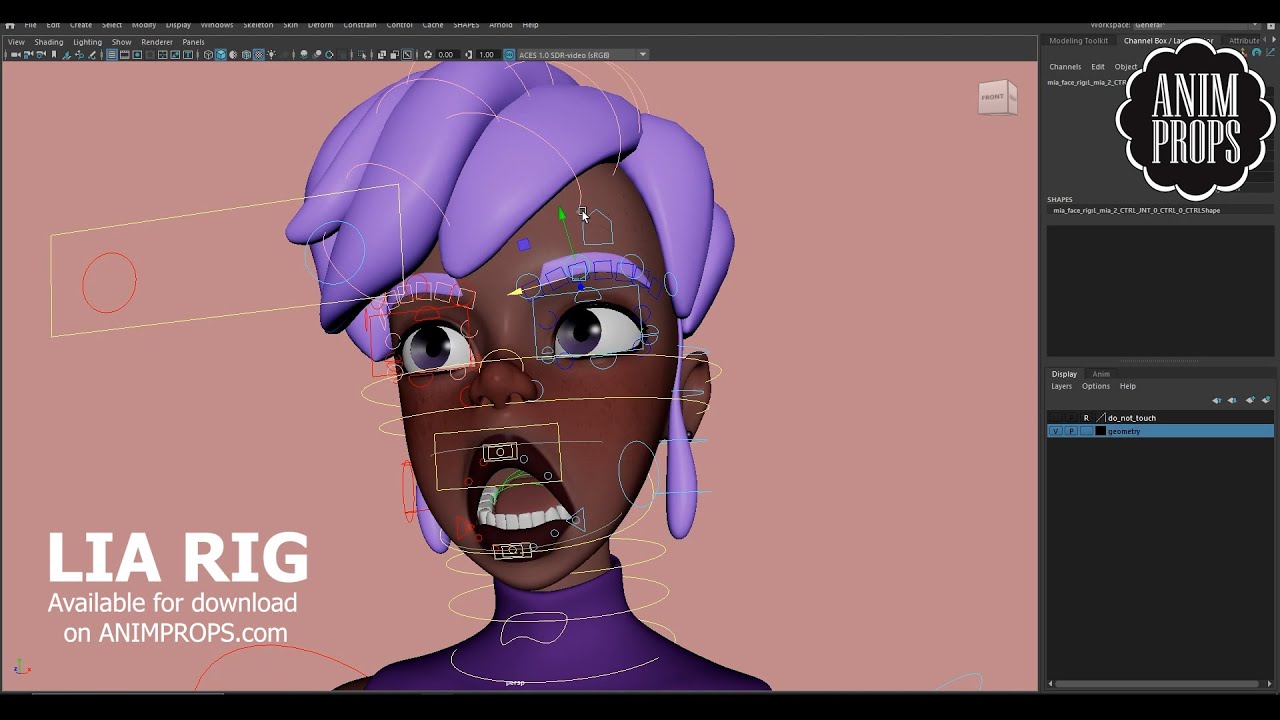Open the Channels menu in Channel Box
The image size is (1280, 720).
pyautogui.click(x=1065, y=67)
